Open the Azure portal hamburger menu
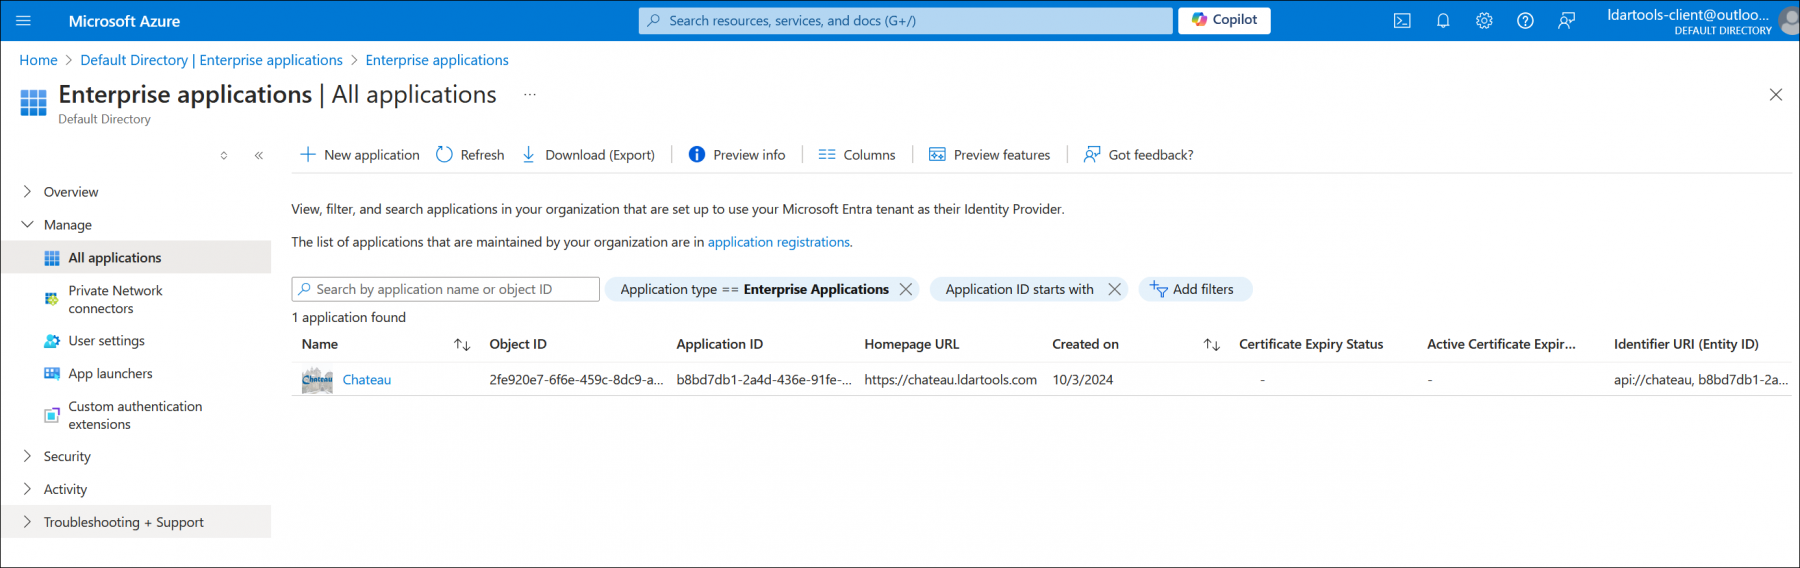 pyautogui.click(x=24, y=21)
